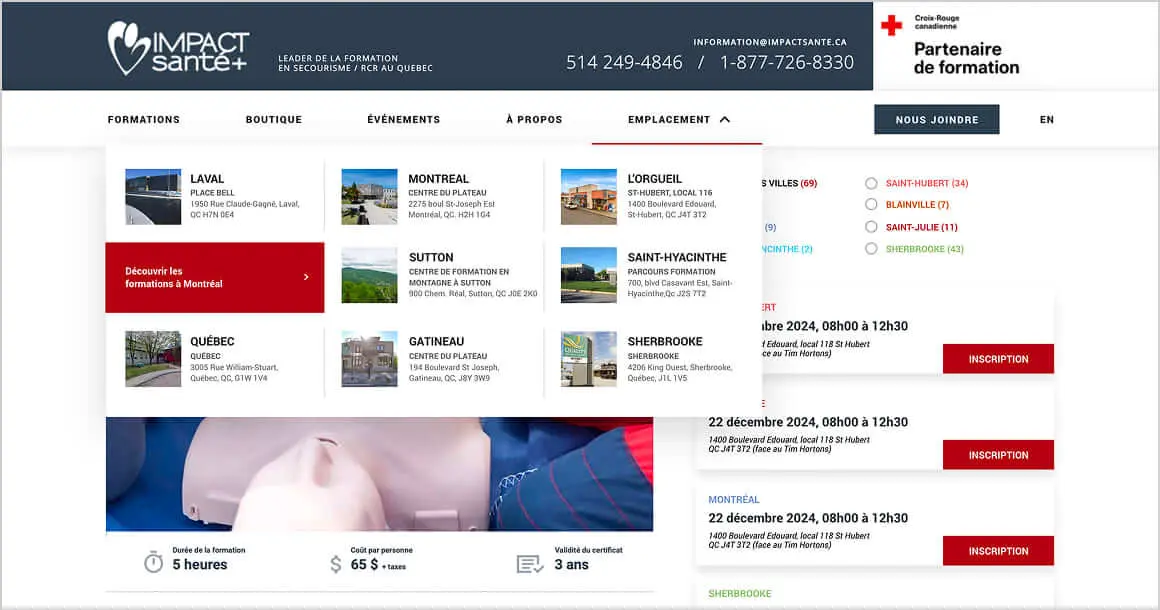1160x610 pixels.
Task: Click the Emplacement menu label
Action: coord(669,119)
